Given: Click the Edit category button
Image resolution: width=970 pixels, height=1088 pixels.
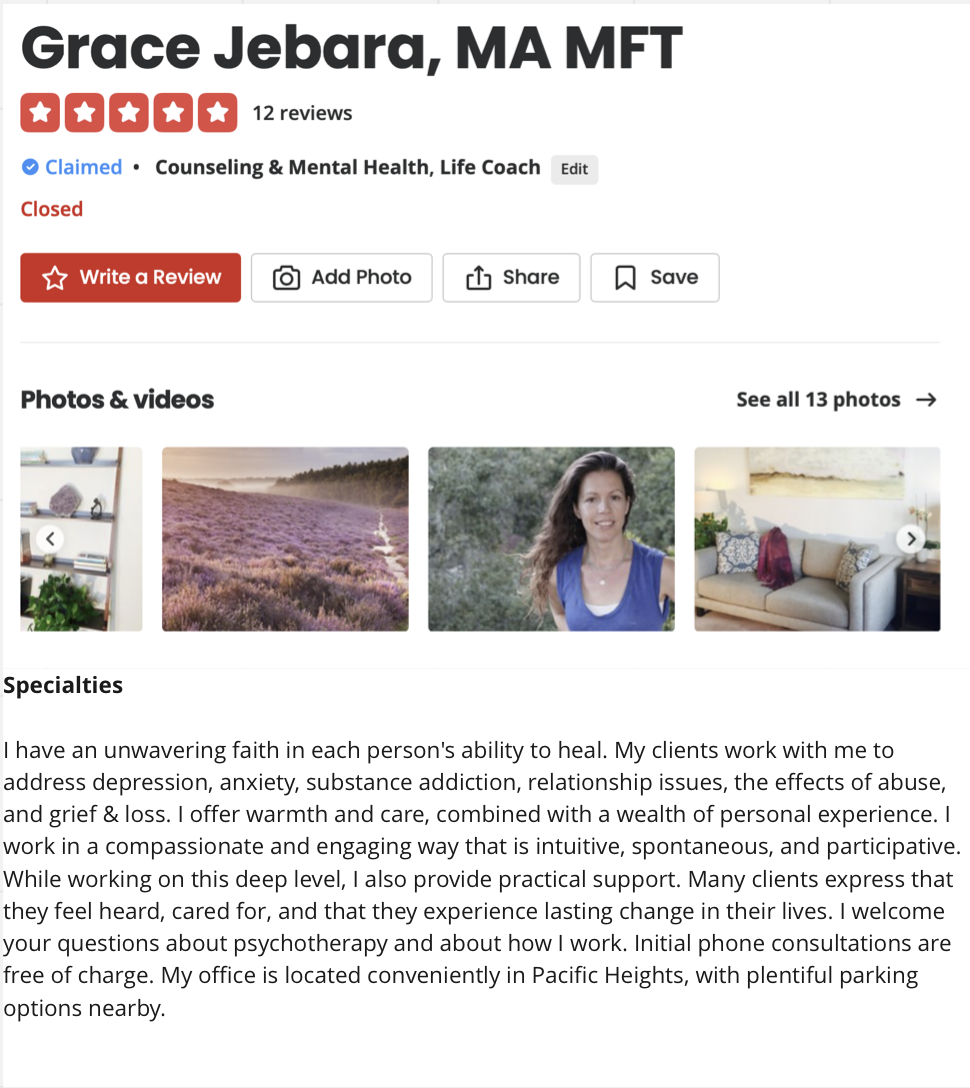Looking at the screenshot, I should [x=575, y=169].
